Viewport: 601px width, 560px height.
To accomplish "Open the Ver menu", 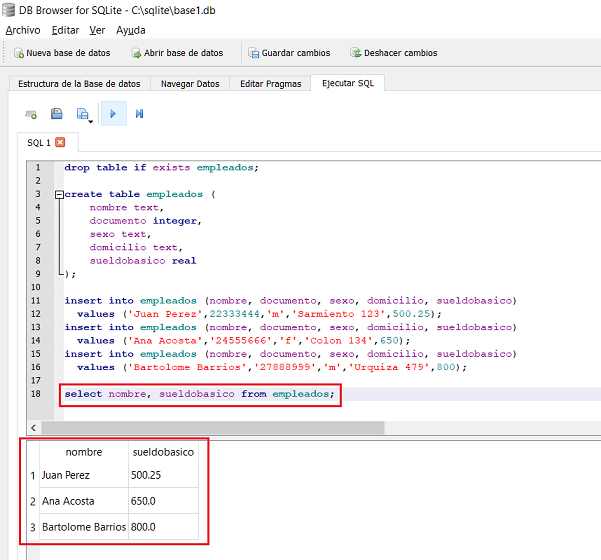I will [x=97, y=30].
